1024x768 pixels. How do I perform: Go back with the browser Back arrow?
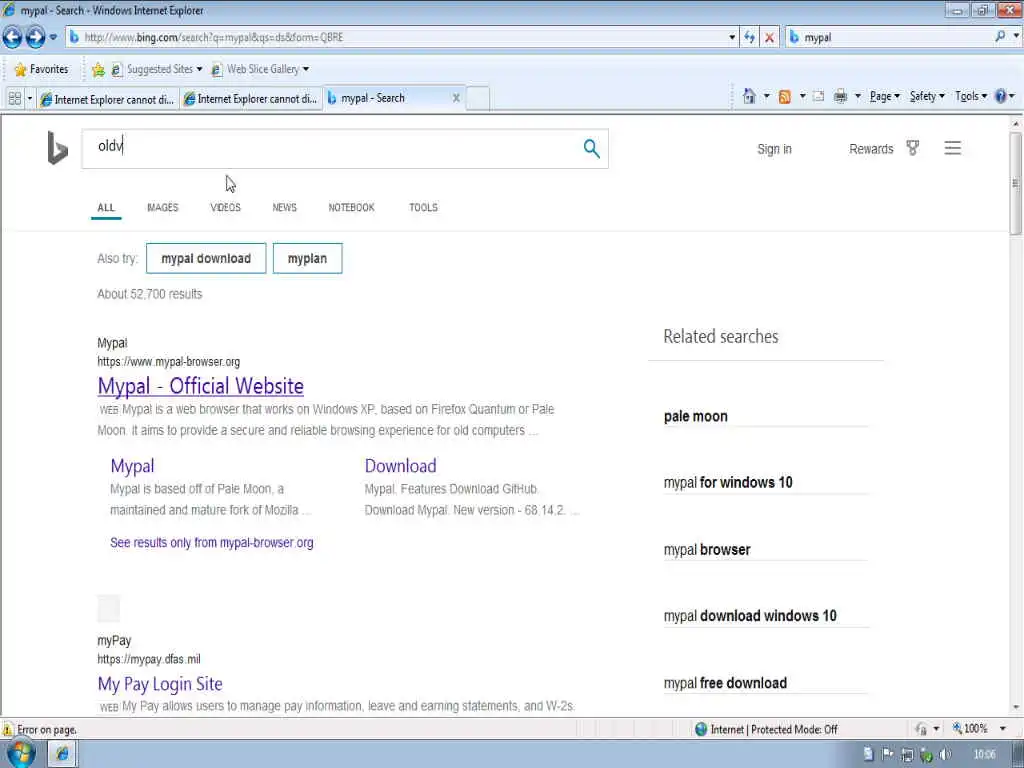[12, 37]
